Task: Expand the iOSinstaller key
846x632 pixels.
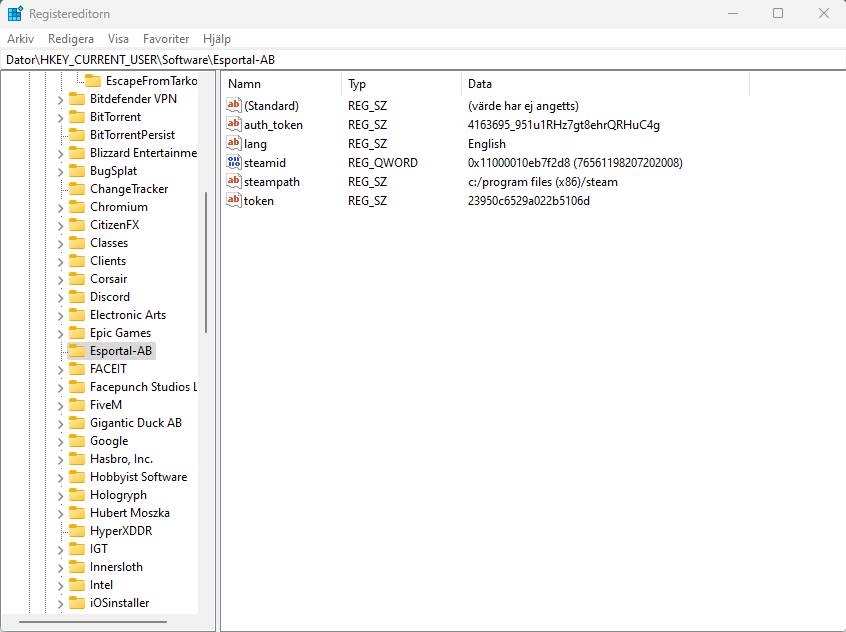Action: (60, 604)
